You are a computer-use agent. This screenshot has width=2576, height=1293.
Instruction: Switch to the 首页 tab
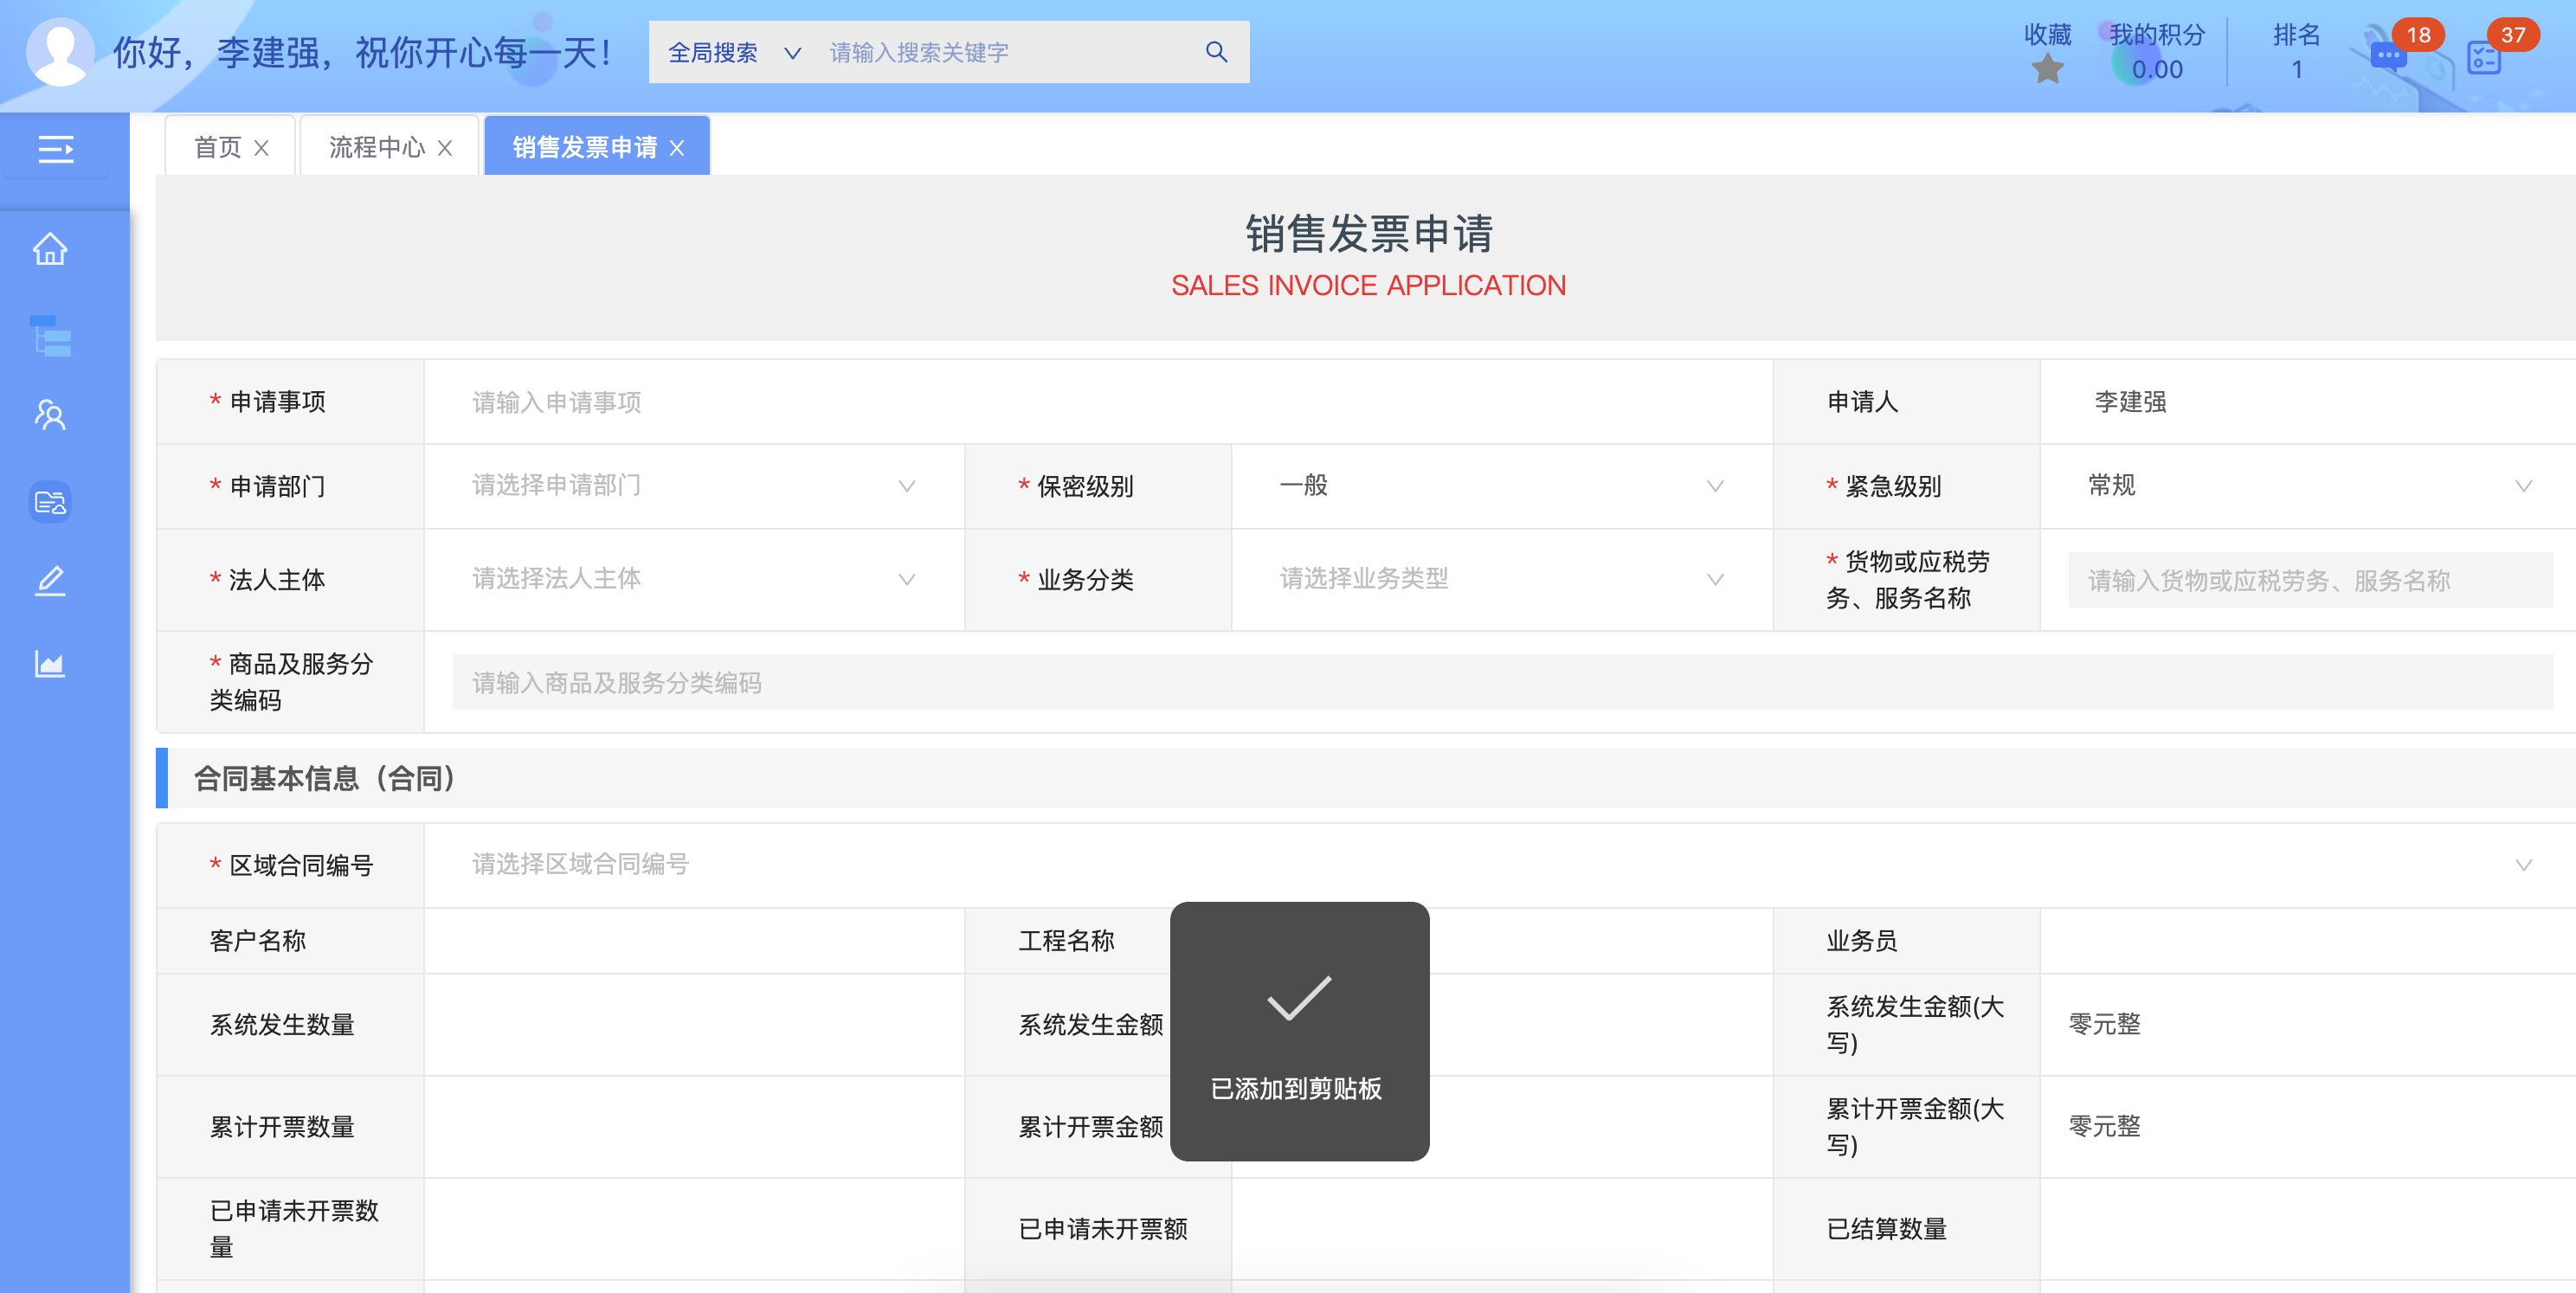click(x=217, y=148)
